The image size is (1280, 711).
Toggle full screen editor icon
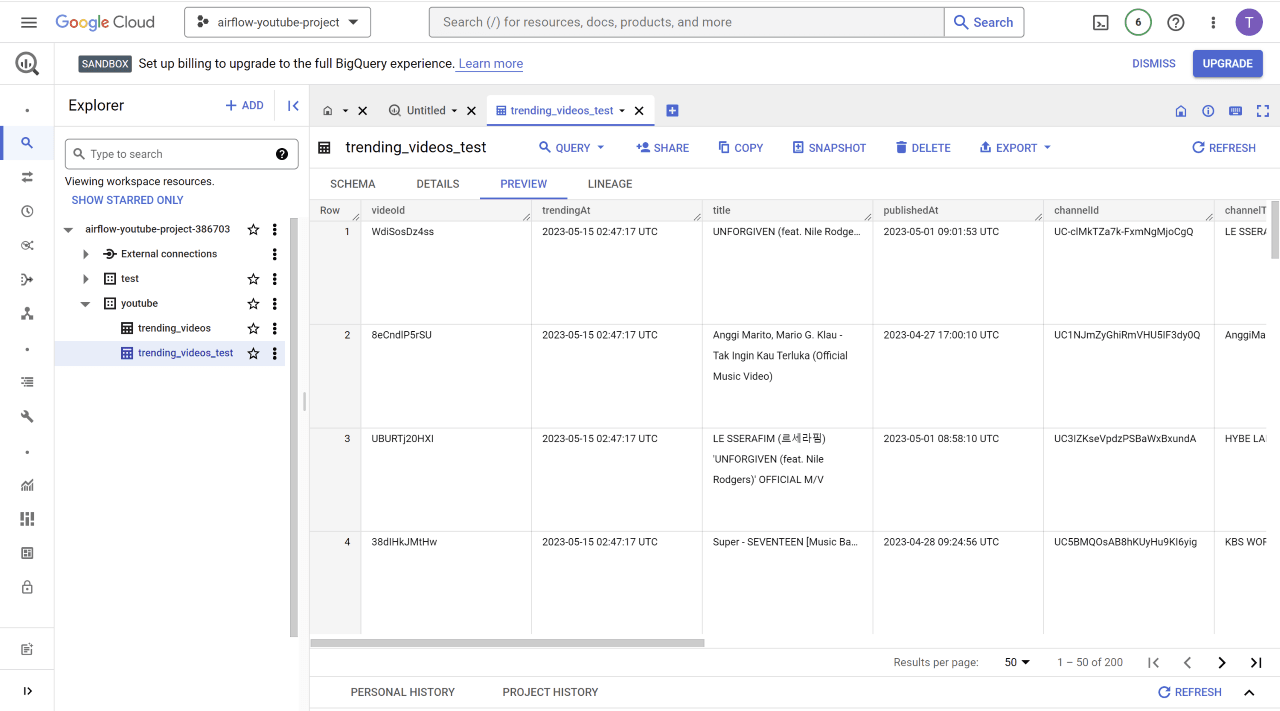pyautogui.click(x=1263, y=111)
